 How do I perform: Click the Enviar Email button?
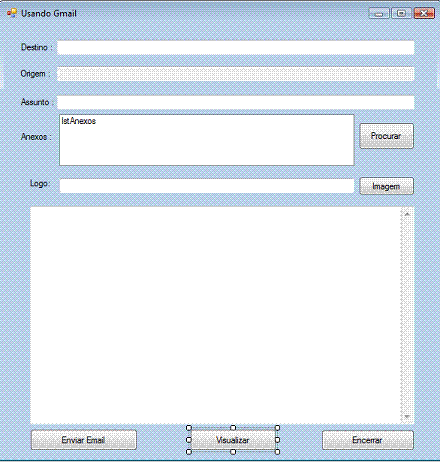84,440
